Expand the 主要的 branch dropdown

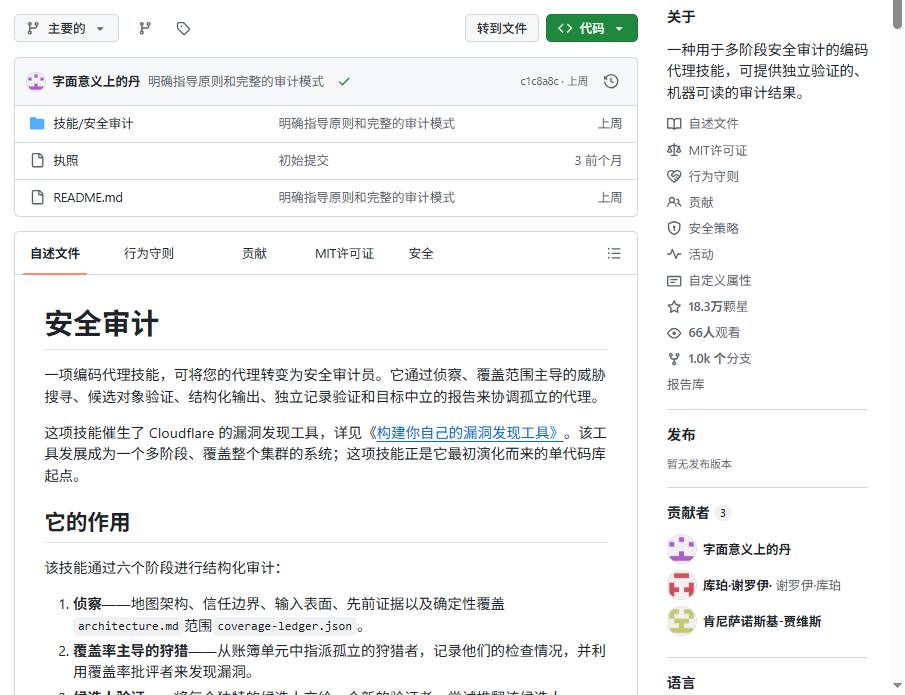tap(66, 28)
